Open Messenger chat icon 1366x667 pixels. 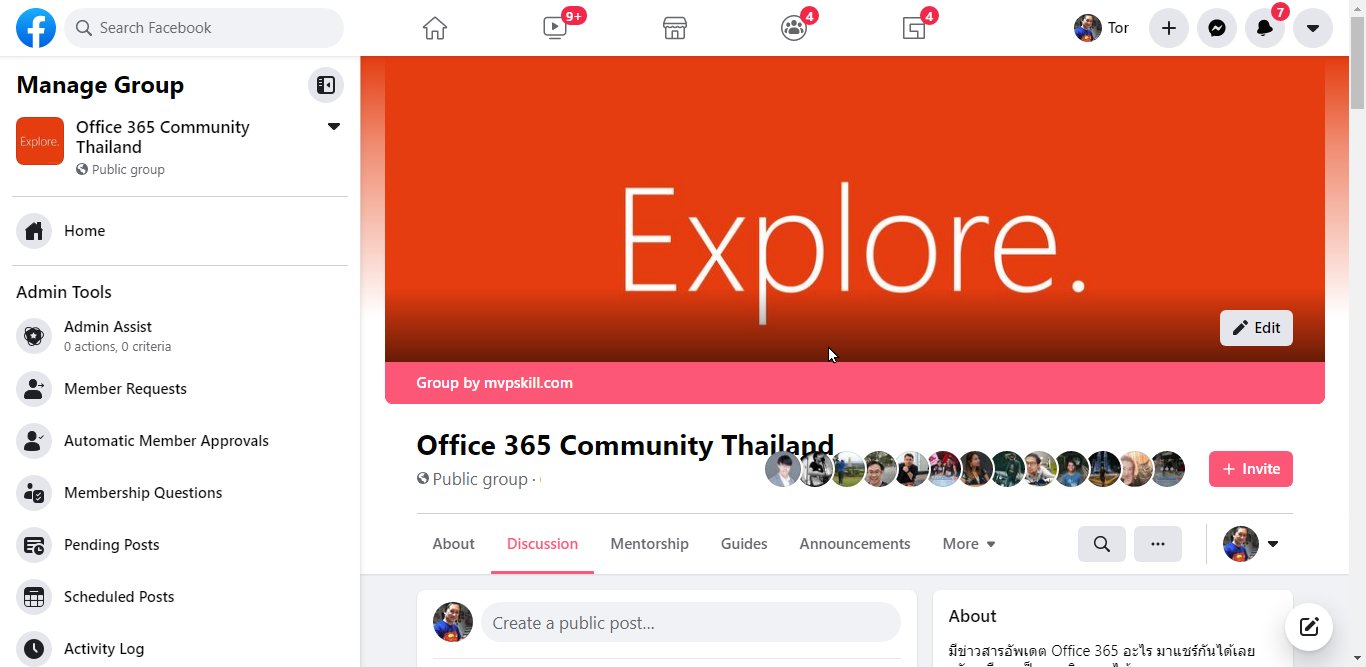coord(1217,28)
